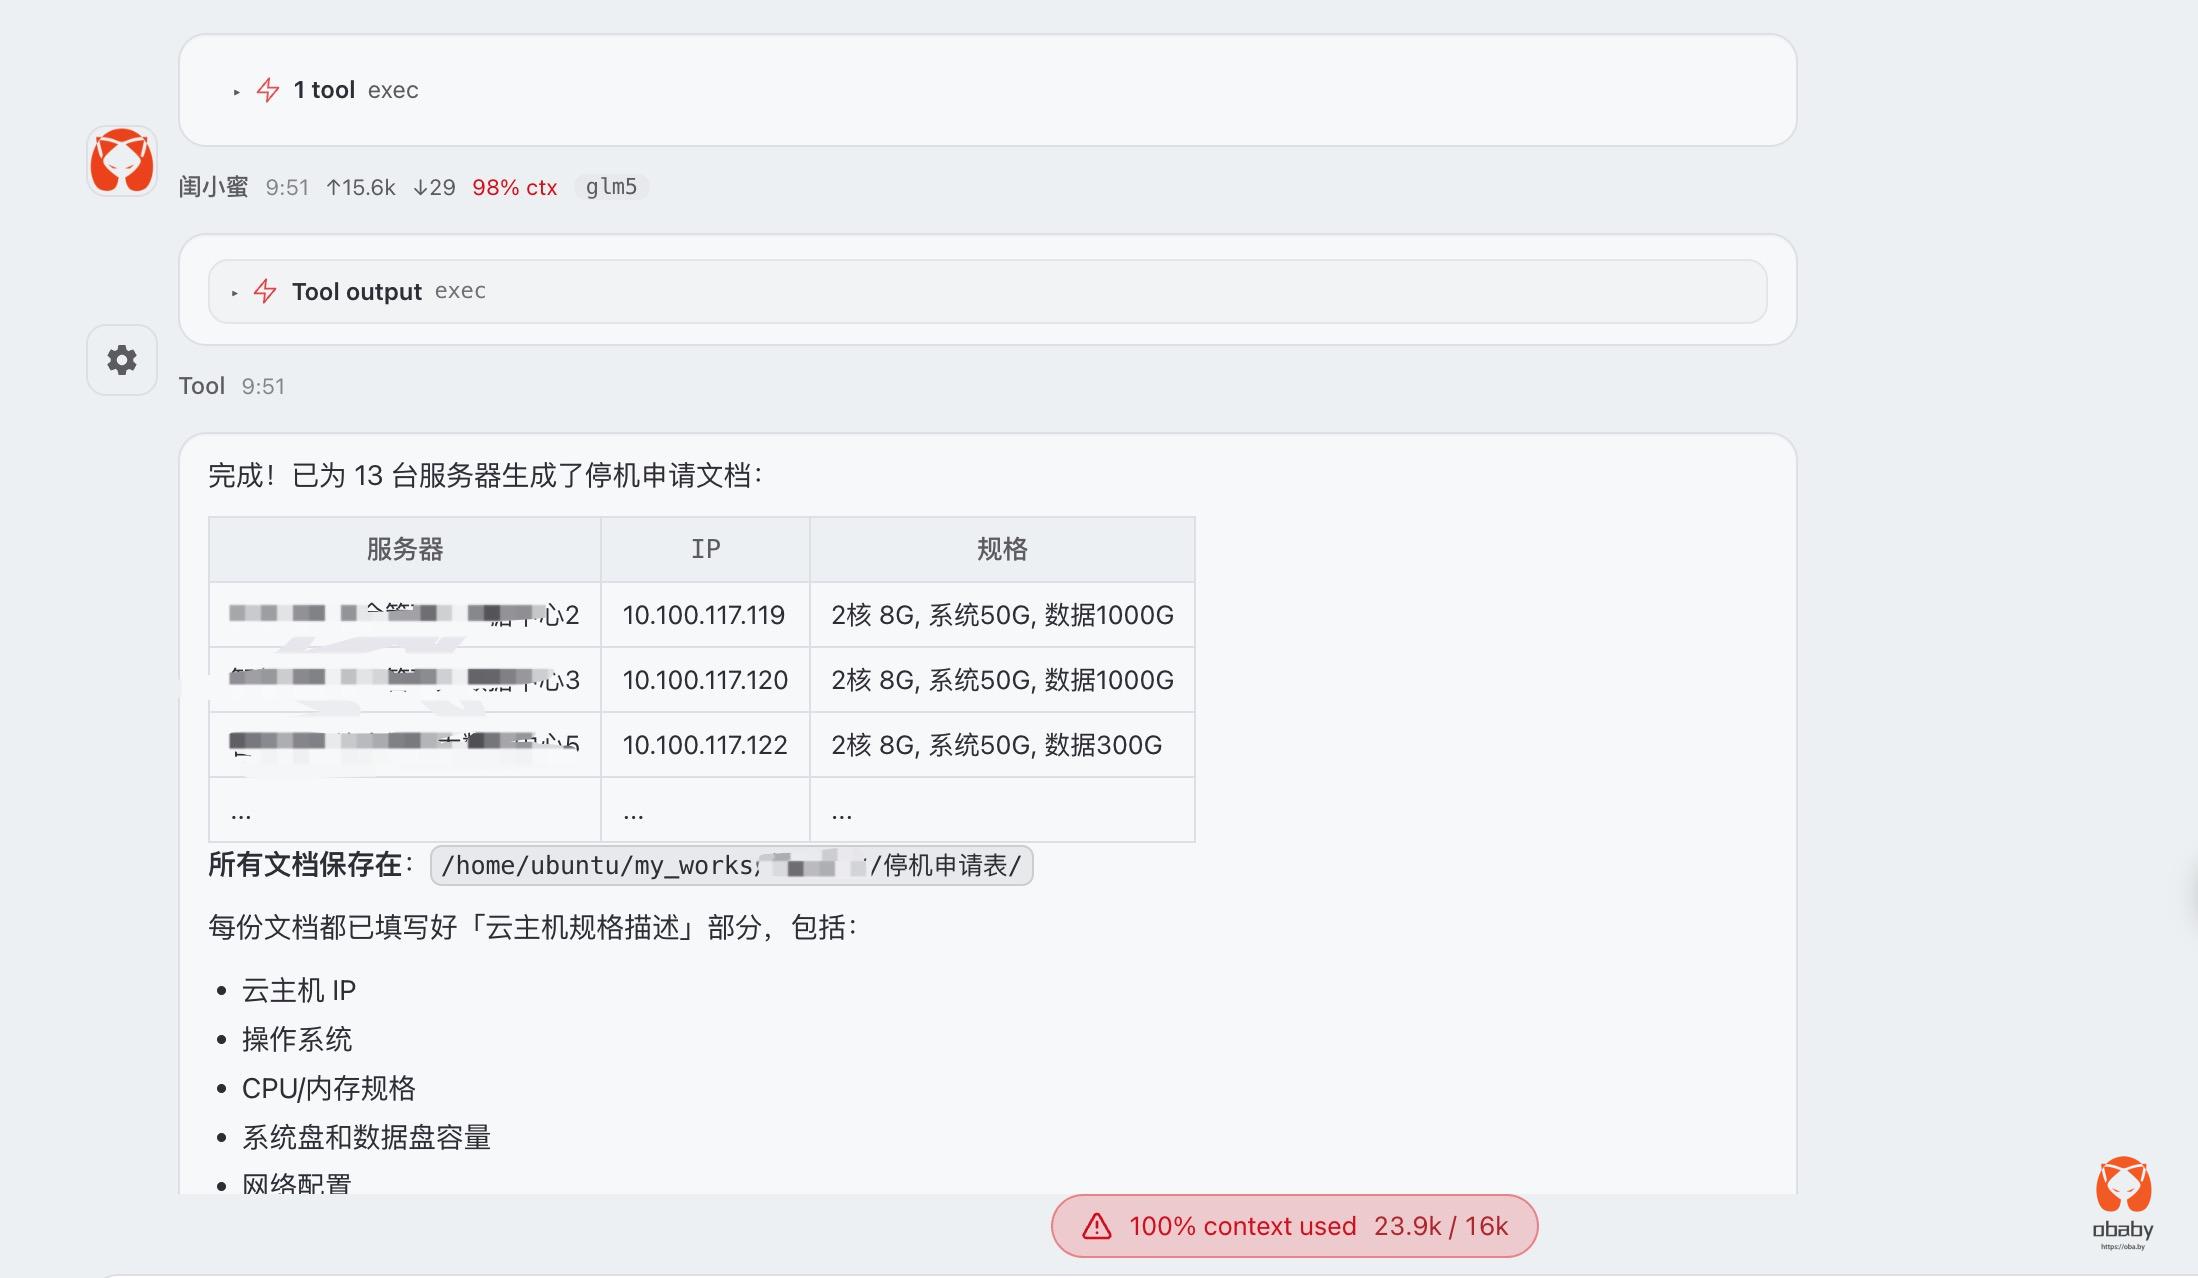
Task: Click the IP column header
Action: point(705,549)
